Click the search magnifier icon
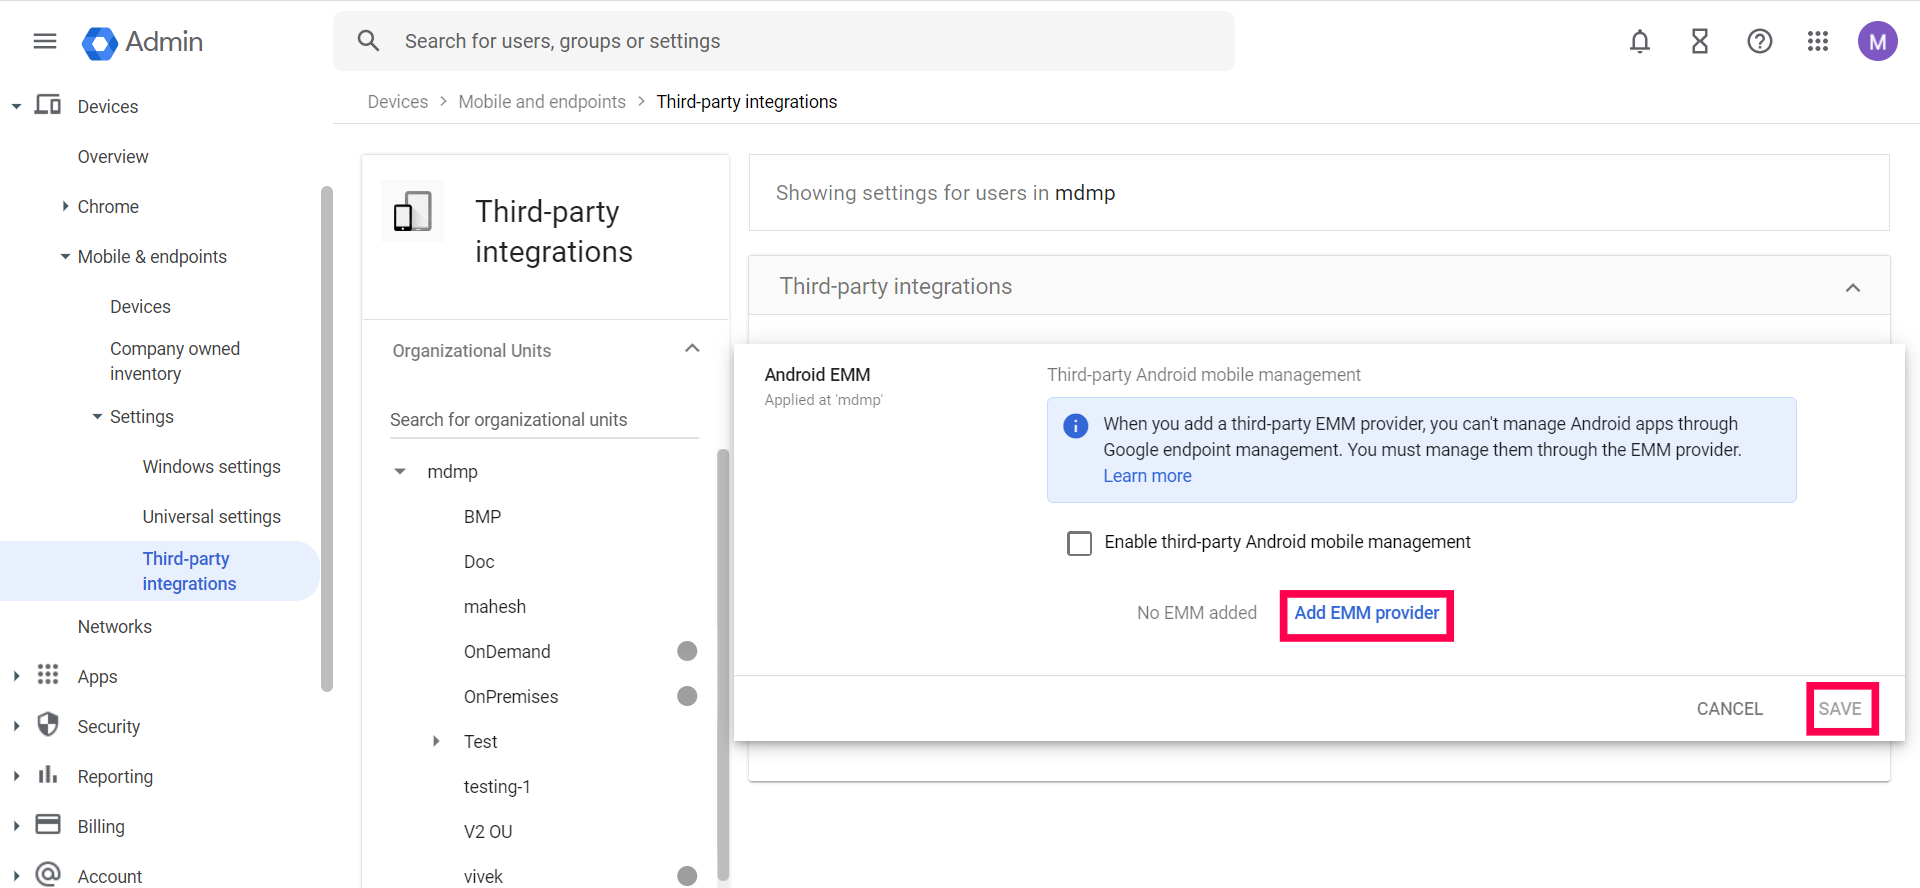 369,41
